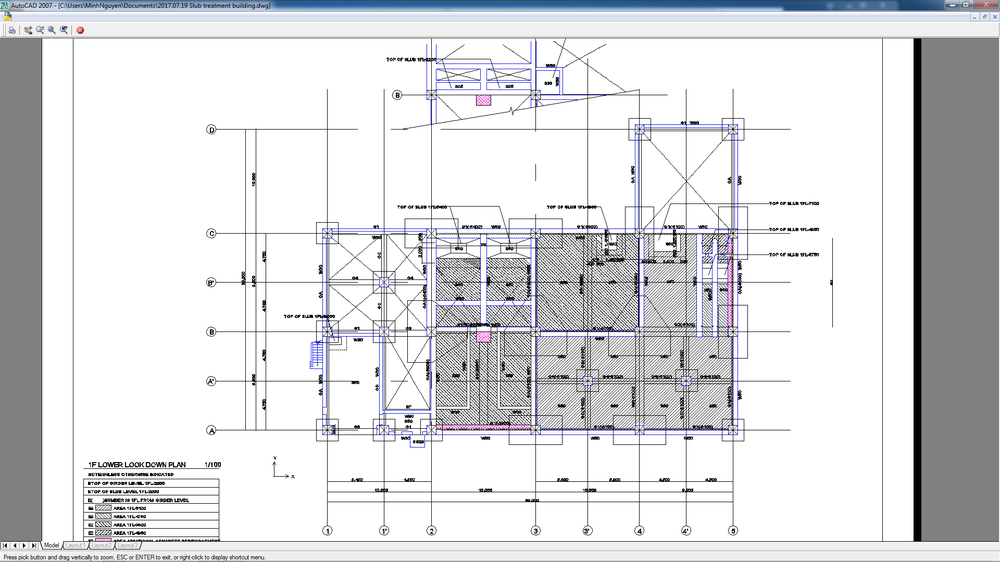Open the Layout1 tab

click(75, 545)
